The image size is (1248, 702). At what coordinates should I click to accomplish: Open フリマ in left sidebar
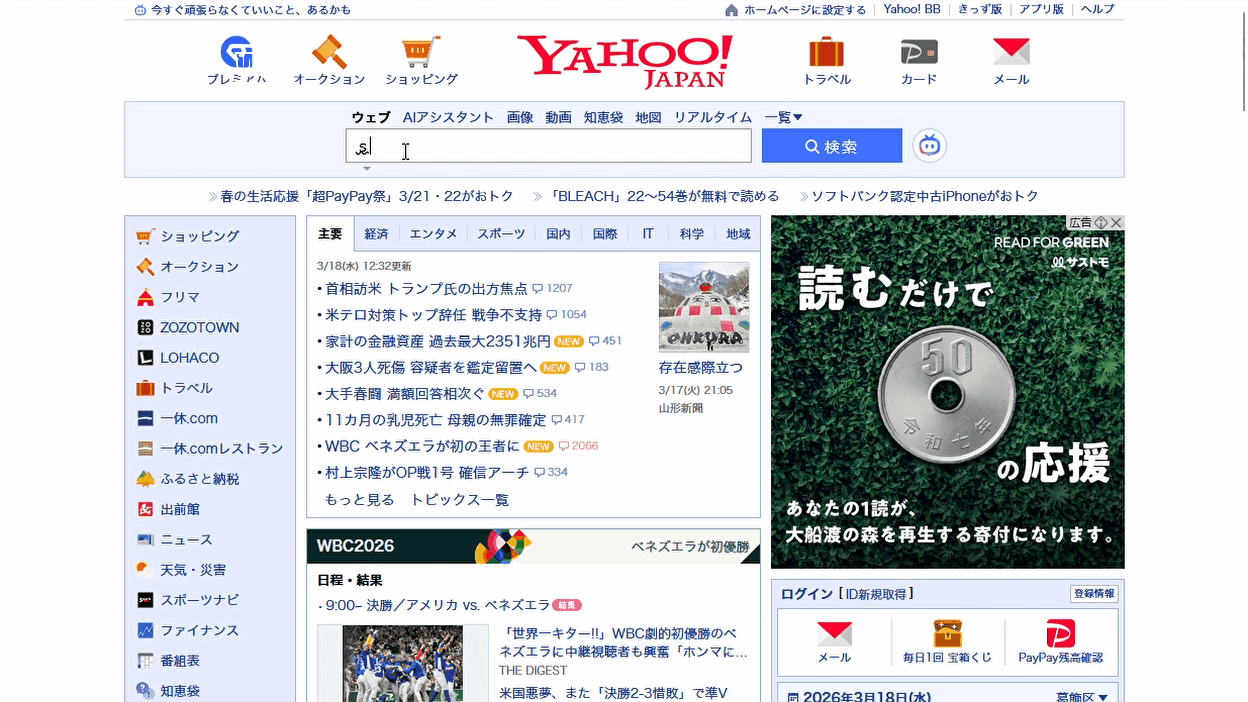[168, 297]
